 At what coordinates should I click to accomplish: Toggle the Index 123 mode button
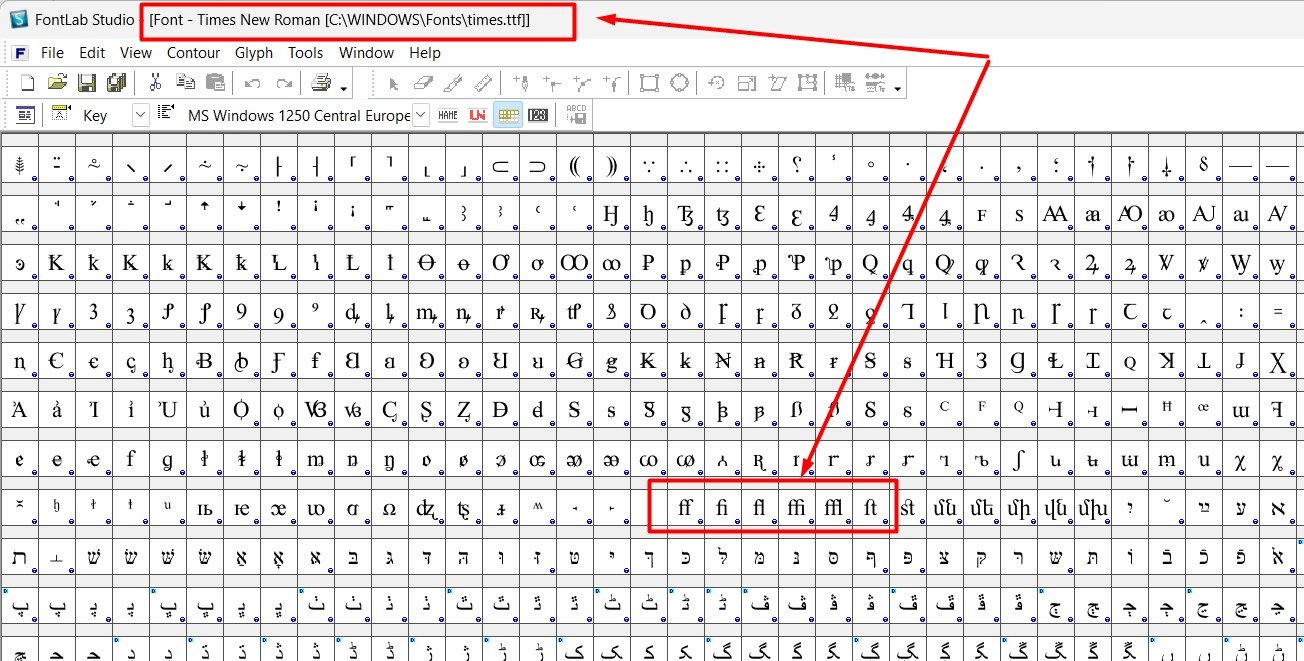click(x=538, y=115)
